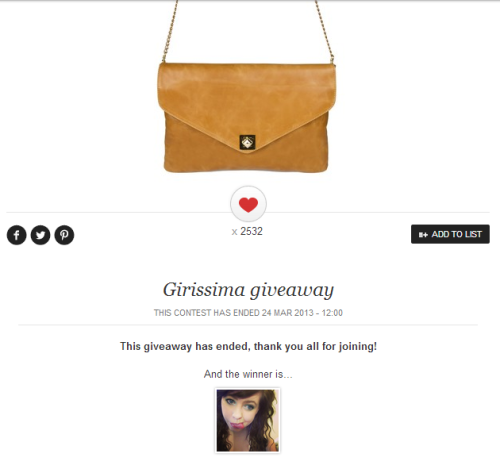This screenshot has height=465, width=500.
Task: Tweet this giveaway via Twitter icon
Action: click(40, 235)
